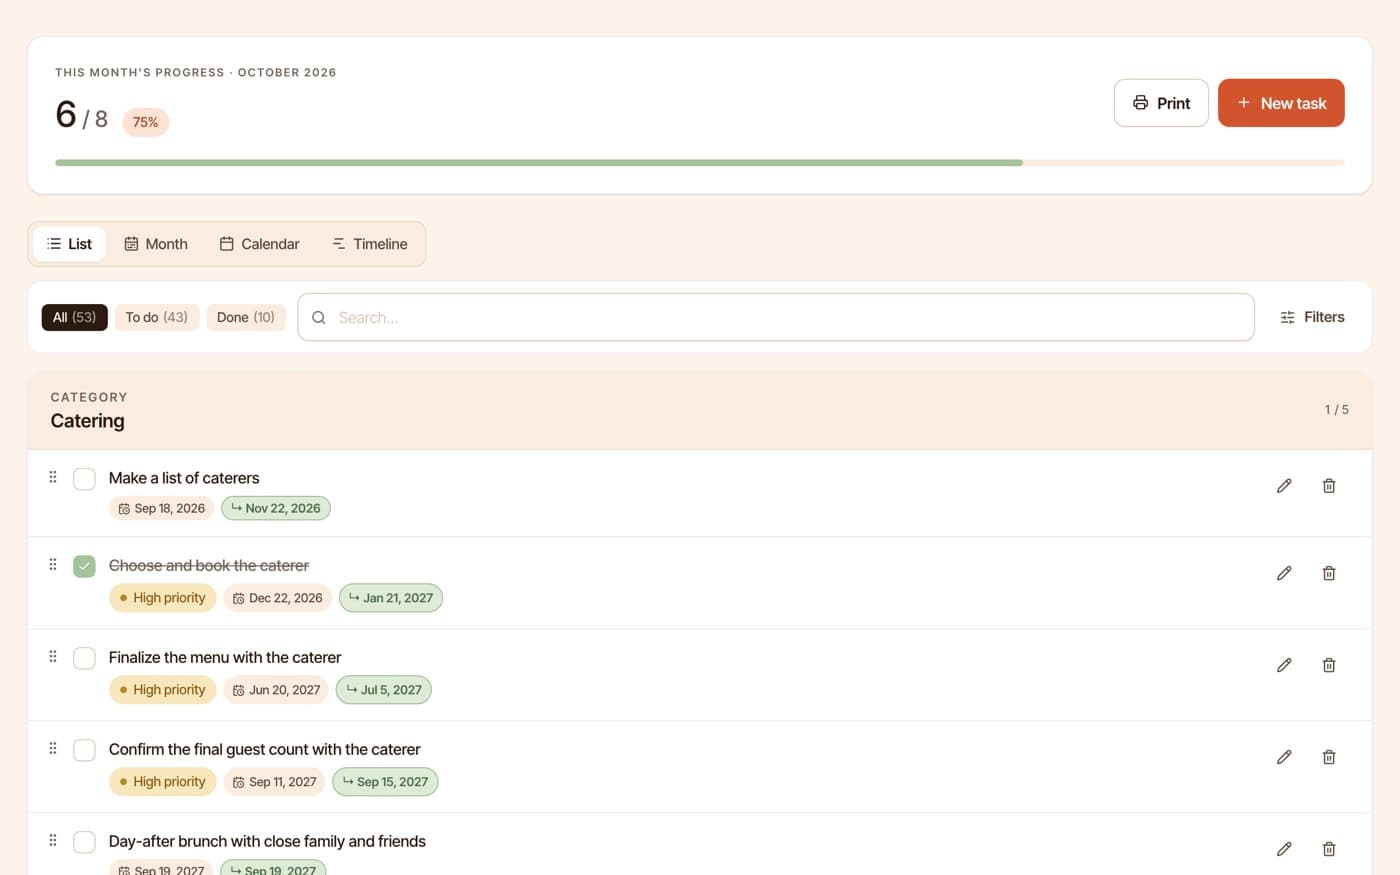Print the task list
The height and width of the screenshot is (875, 1400).
(x=1161, y=103)
